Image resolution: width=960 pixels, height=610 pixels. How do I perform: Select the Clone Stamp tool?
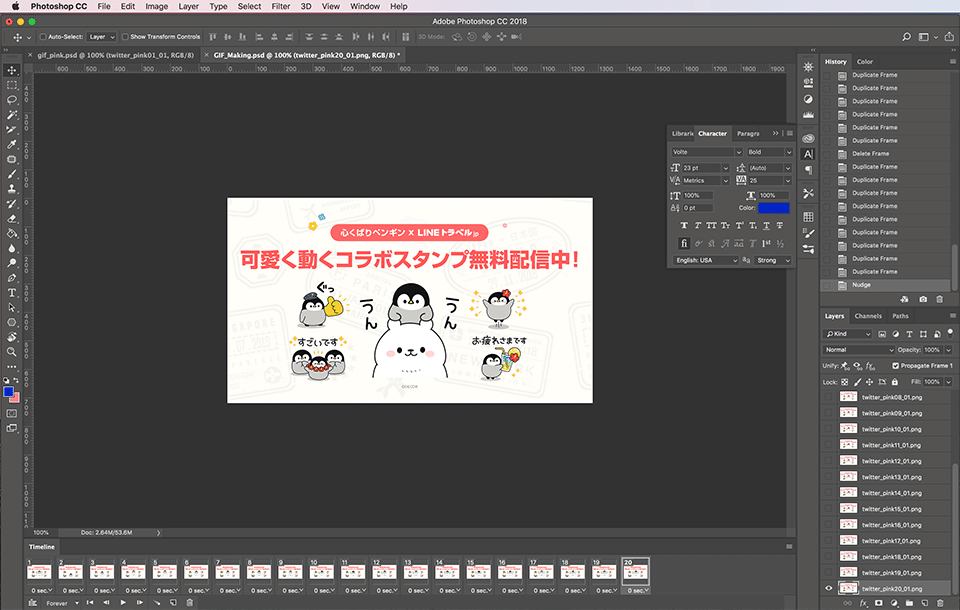(12, 189)
